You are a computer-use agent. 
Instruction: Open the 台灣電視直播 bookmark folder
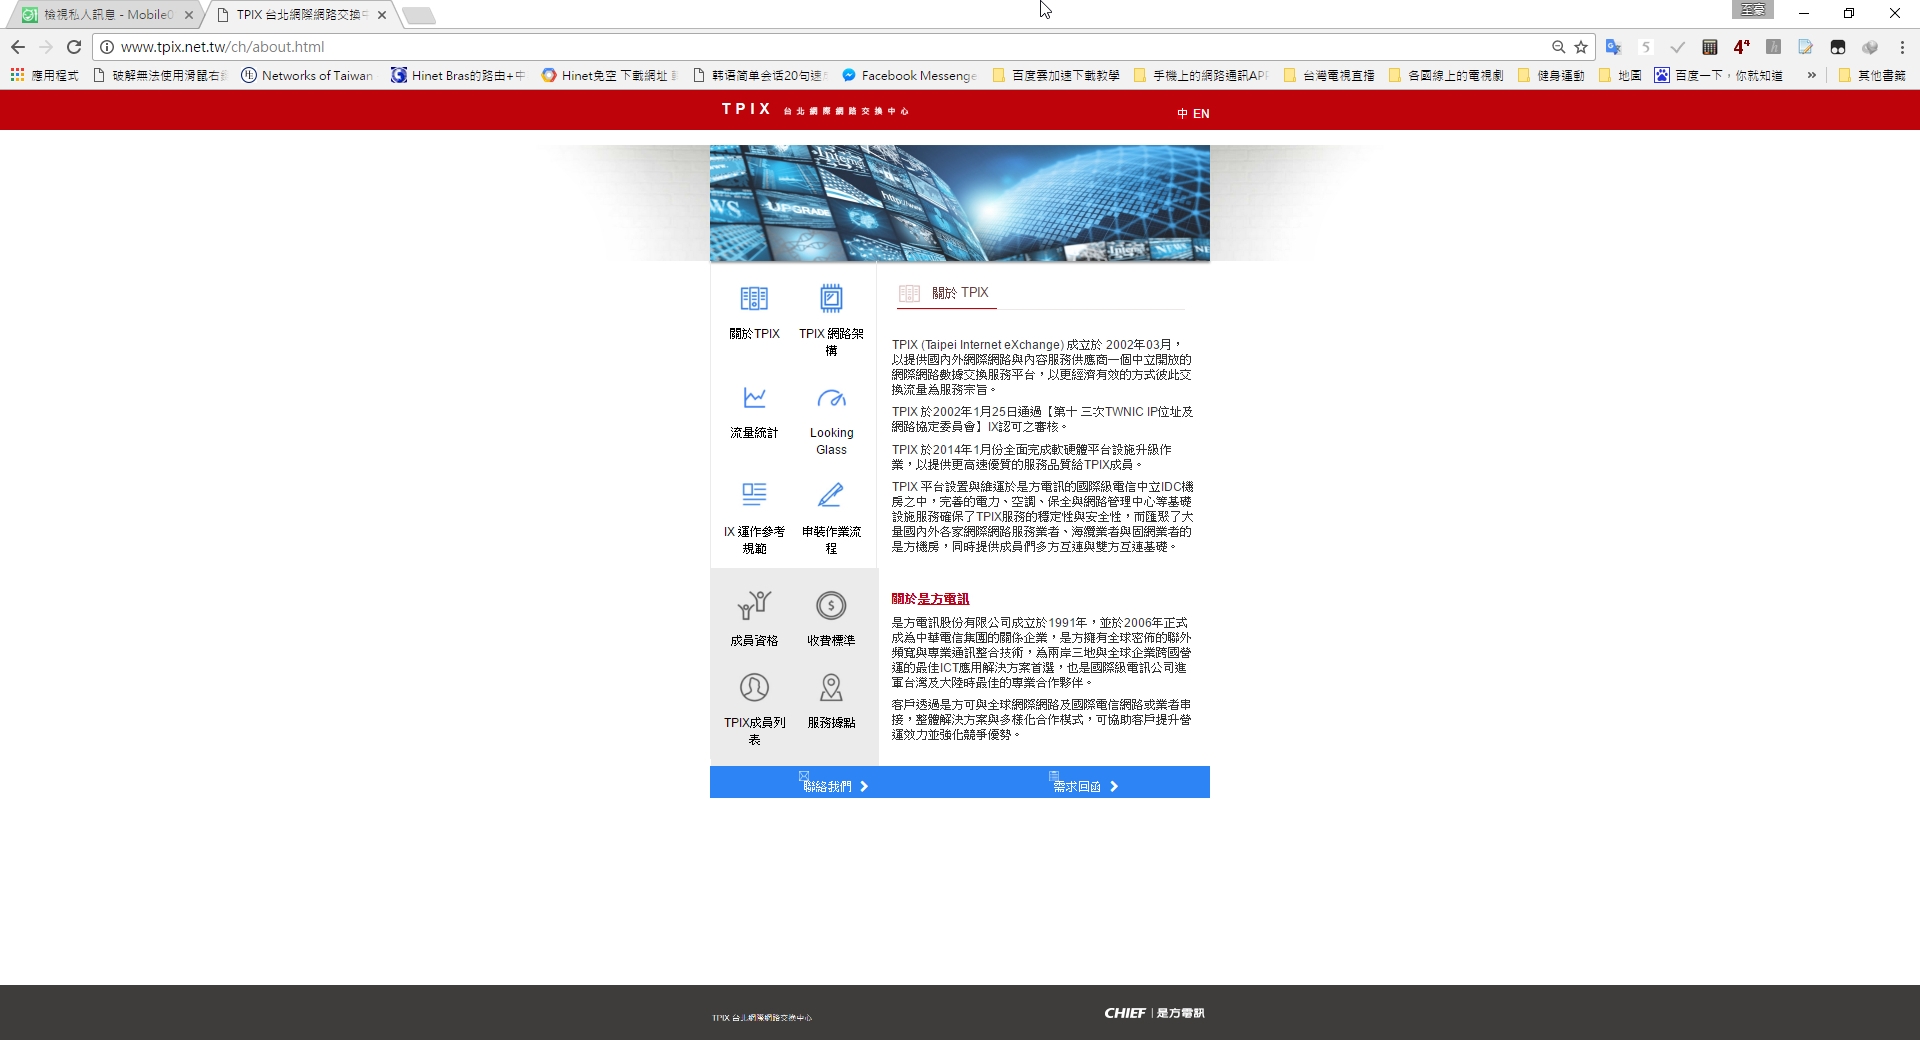[x=1329, y=75]
